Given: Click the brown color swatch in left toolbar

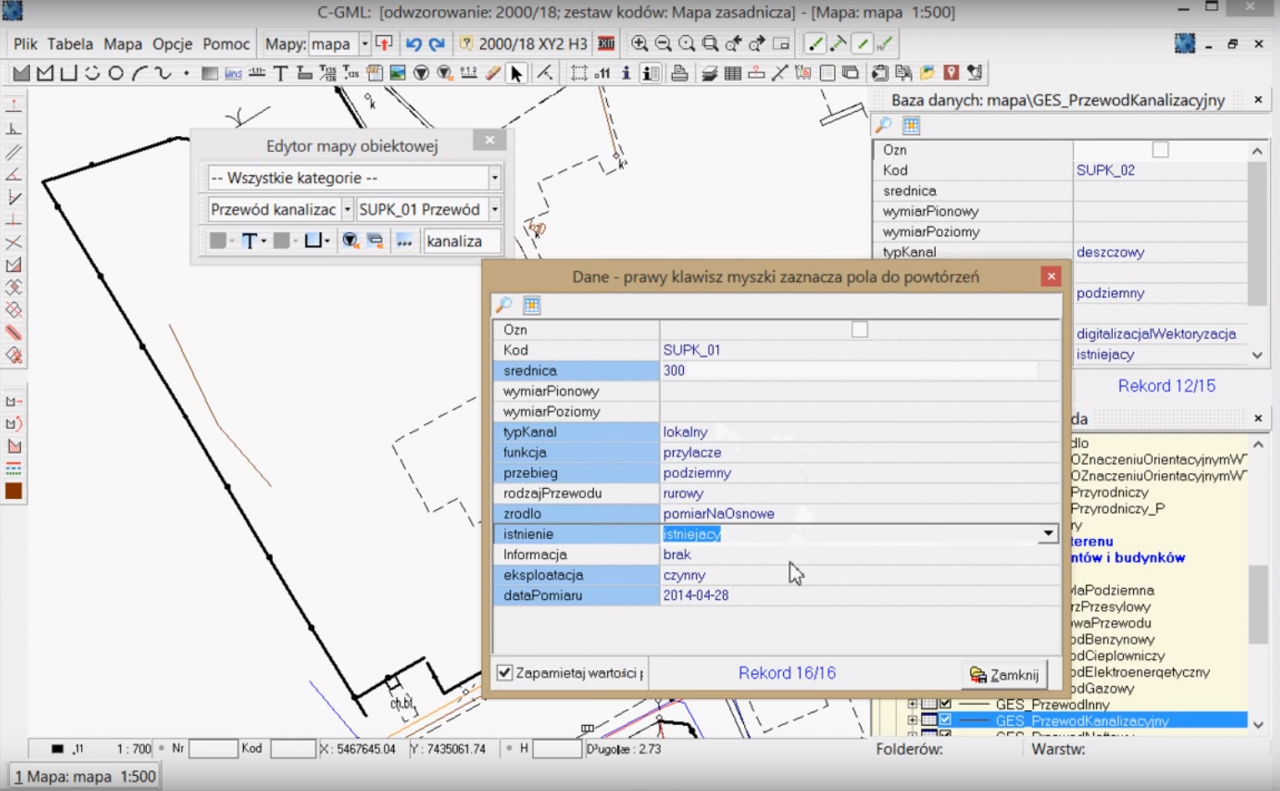Looking at the screenshot, I should click(14, 491).
